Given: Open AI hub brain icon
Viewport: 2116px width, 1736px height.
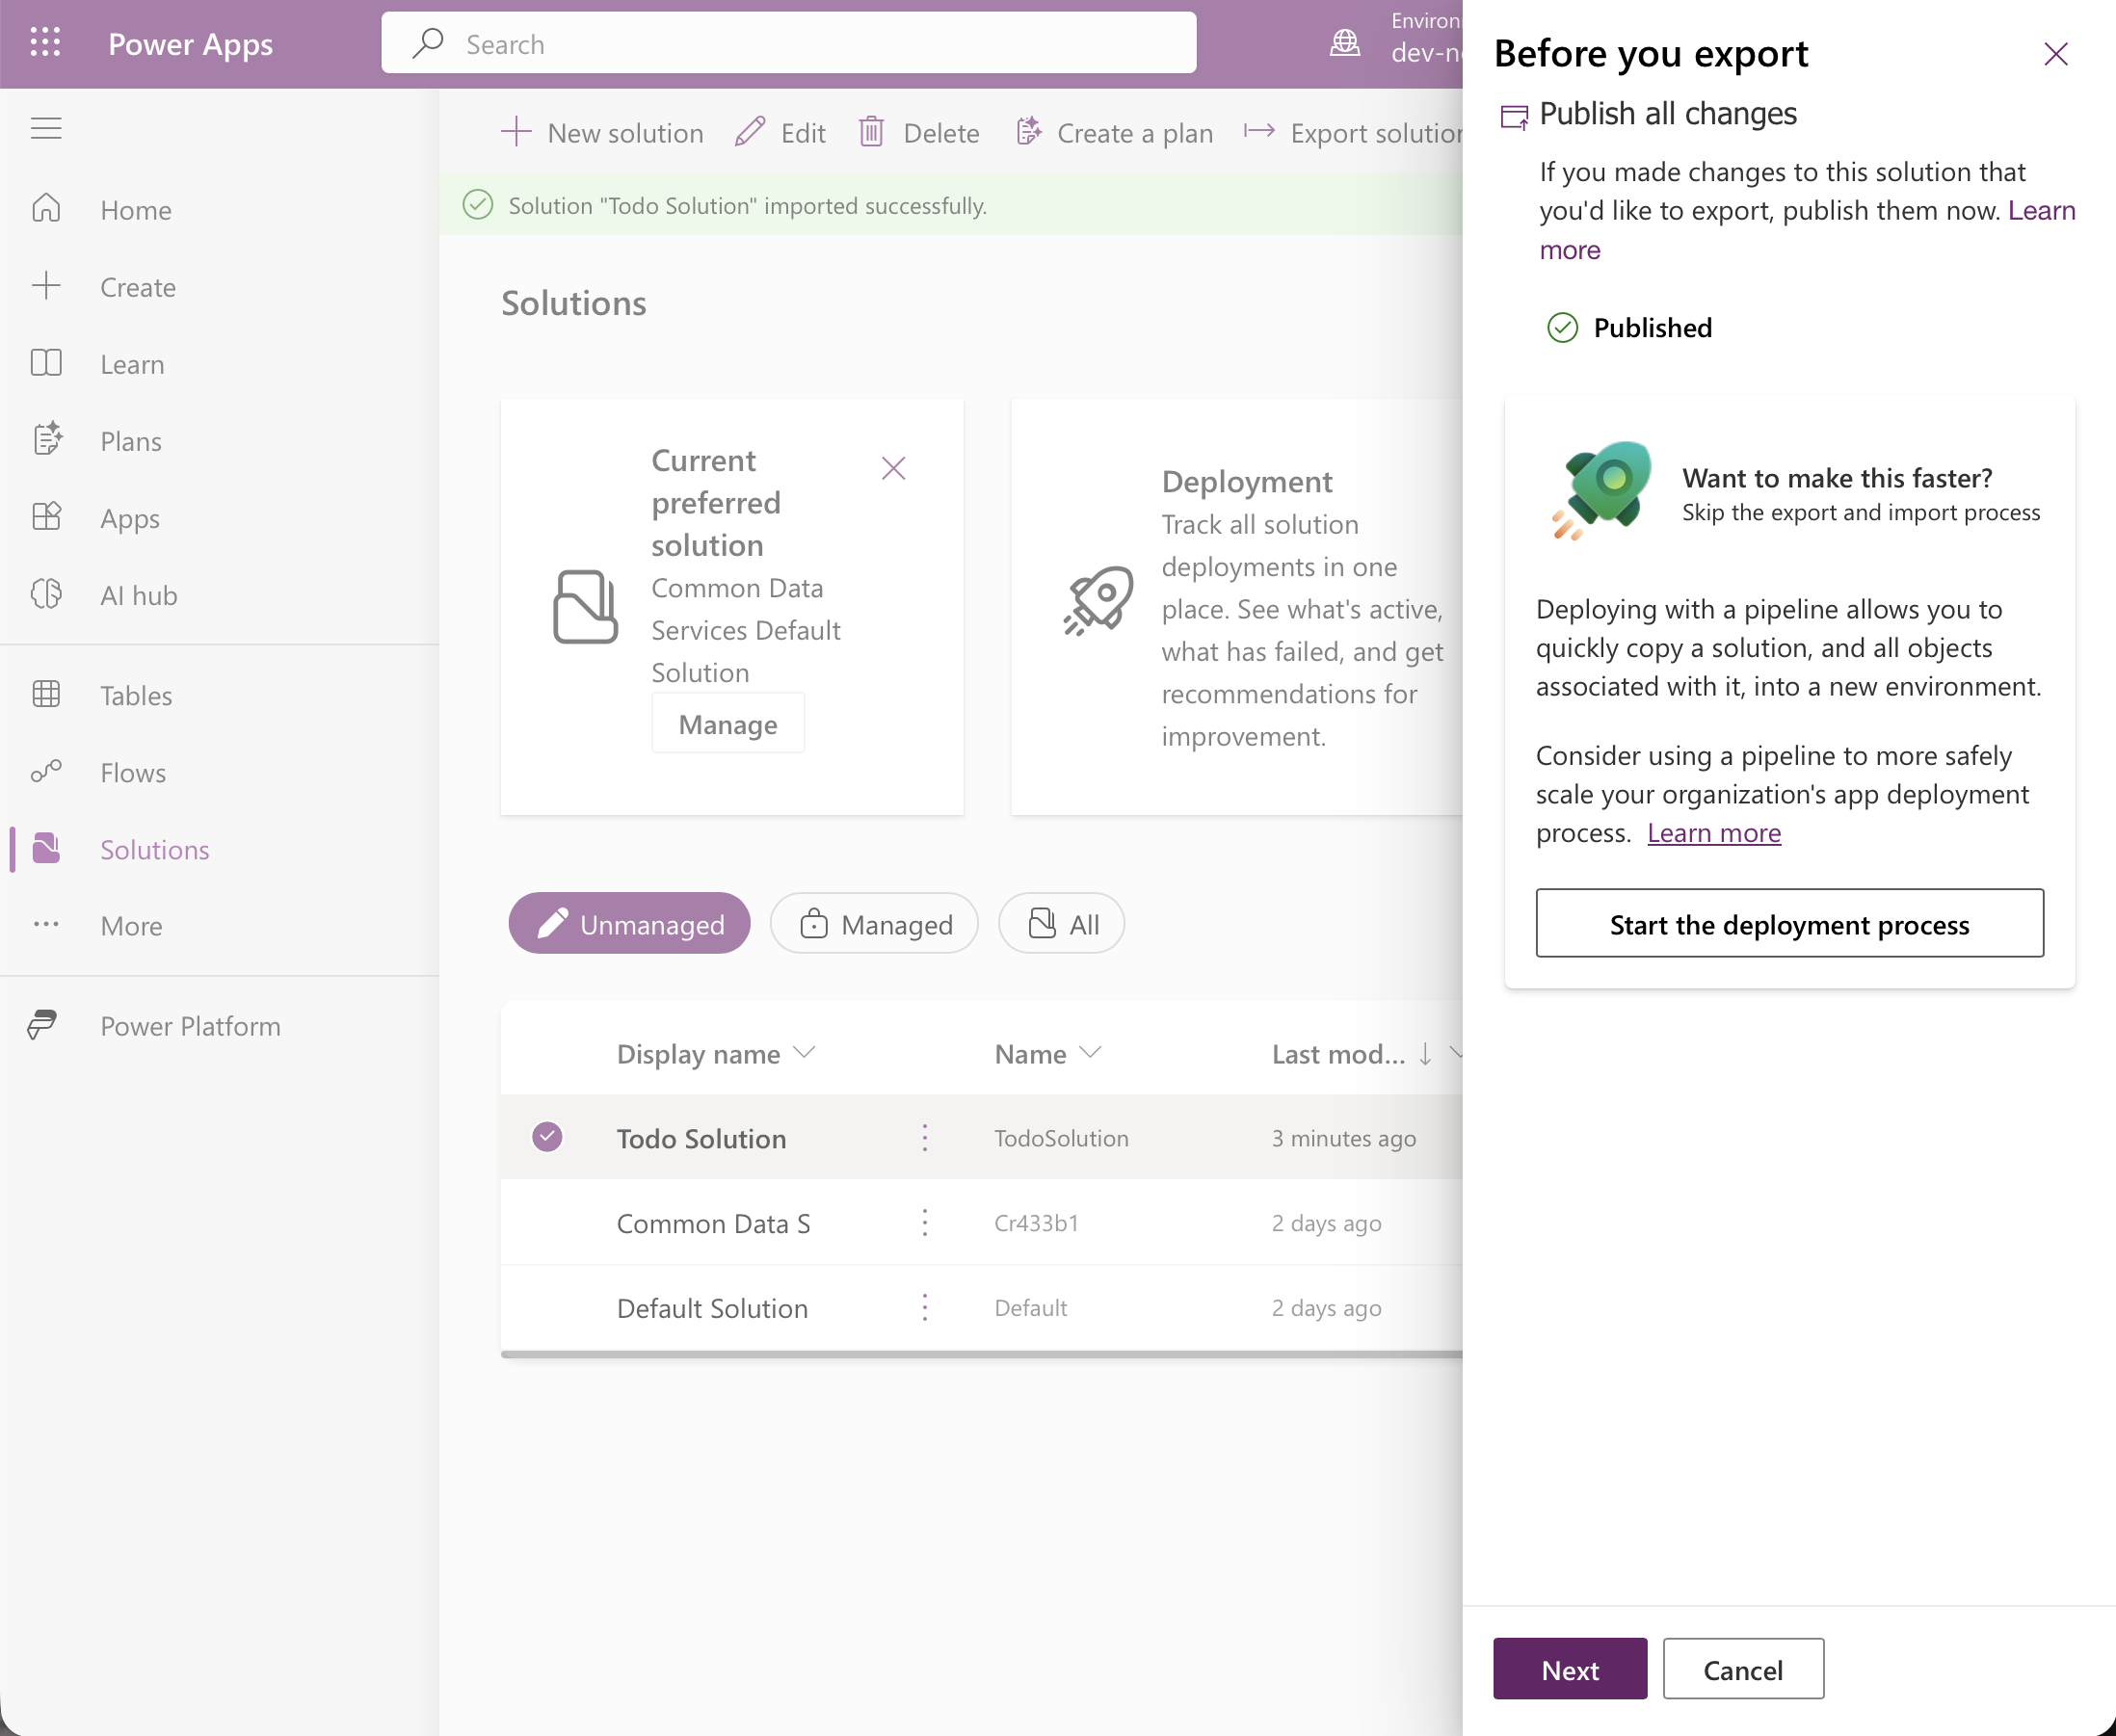Looking at the screenshot, I should point(46,594).
